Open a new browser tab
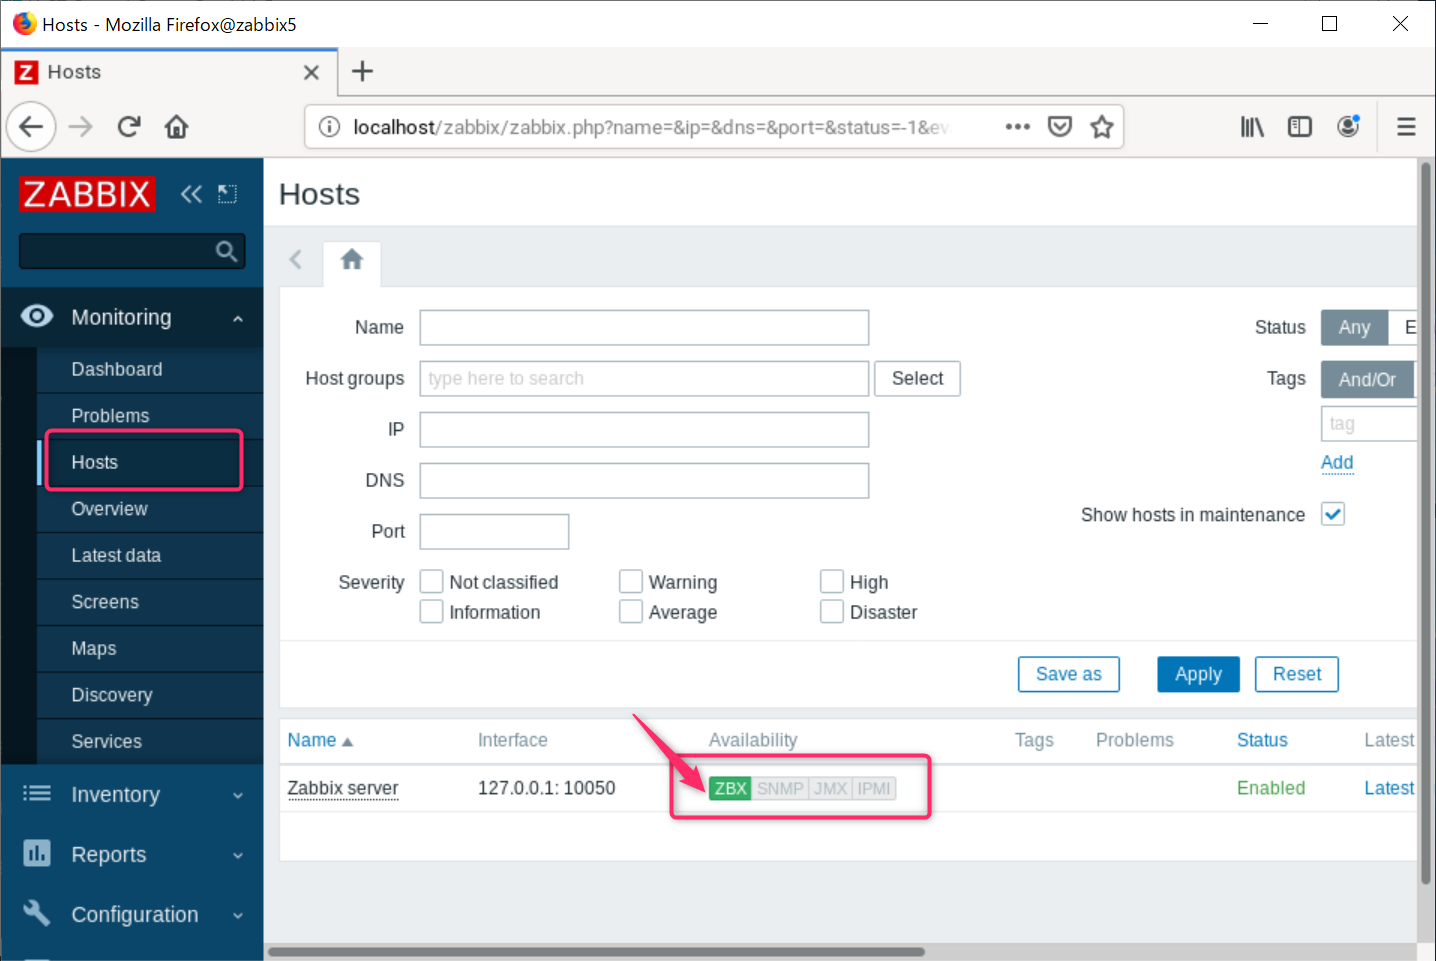Image resolution: width=1436 pixels, height=961 pixels. [x=363, y=71]
